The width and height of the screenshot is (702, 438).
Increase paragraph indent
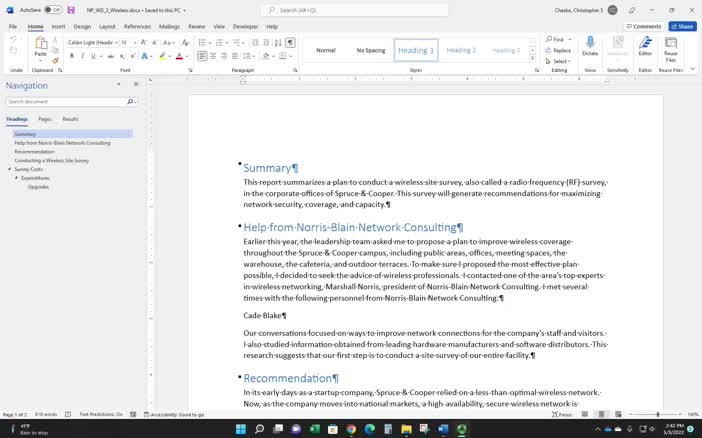[x=266, y=42]
